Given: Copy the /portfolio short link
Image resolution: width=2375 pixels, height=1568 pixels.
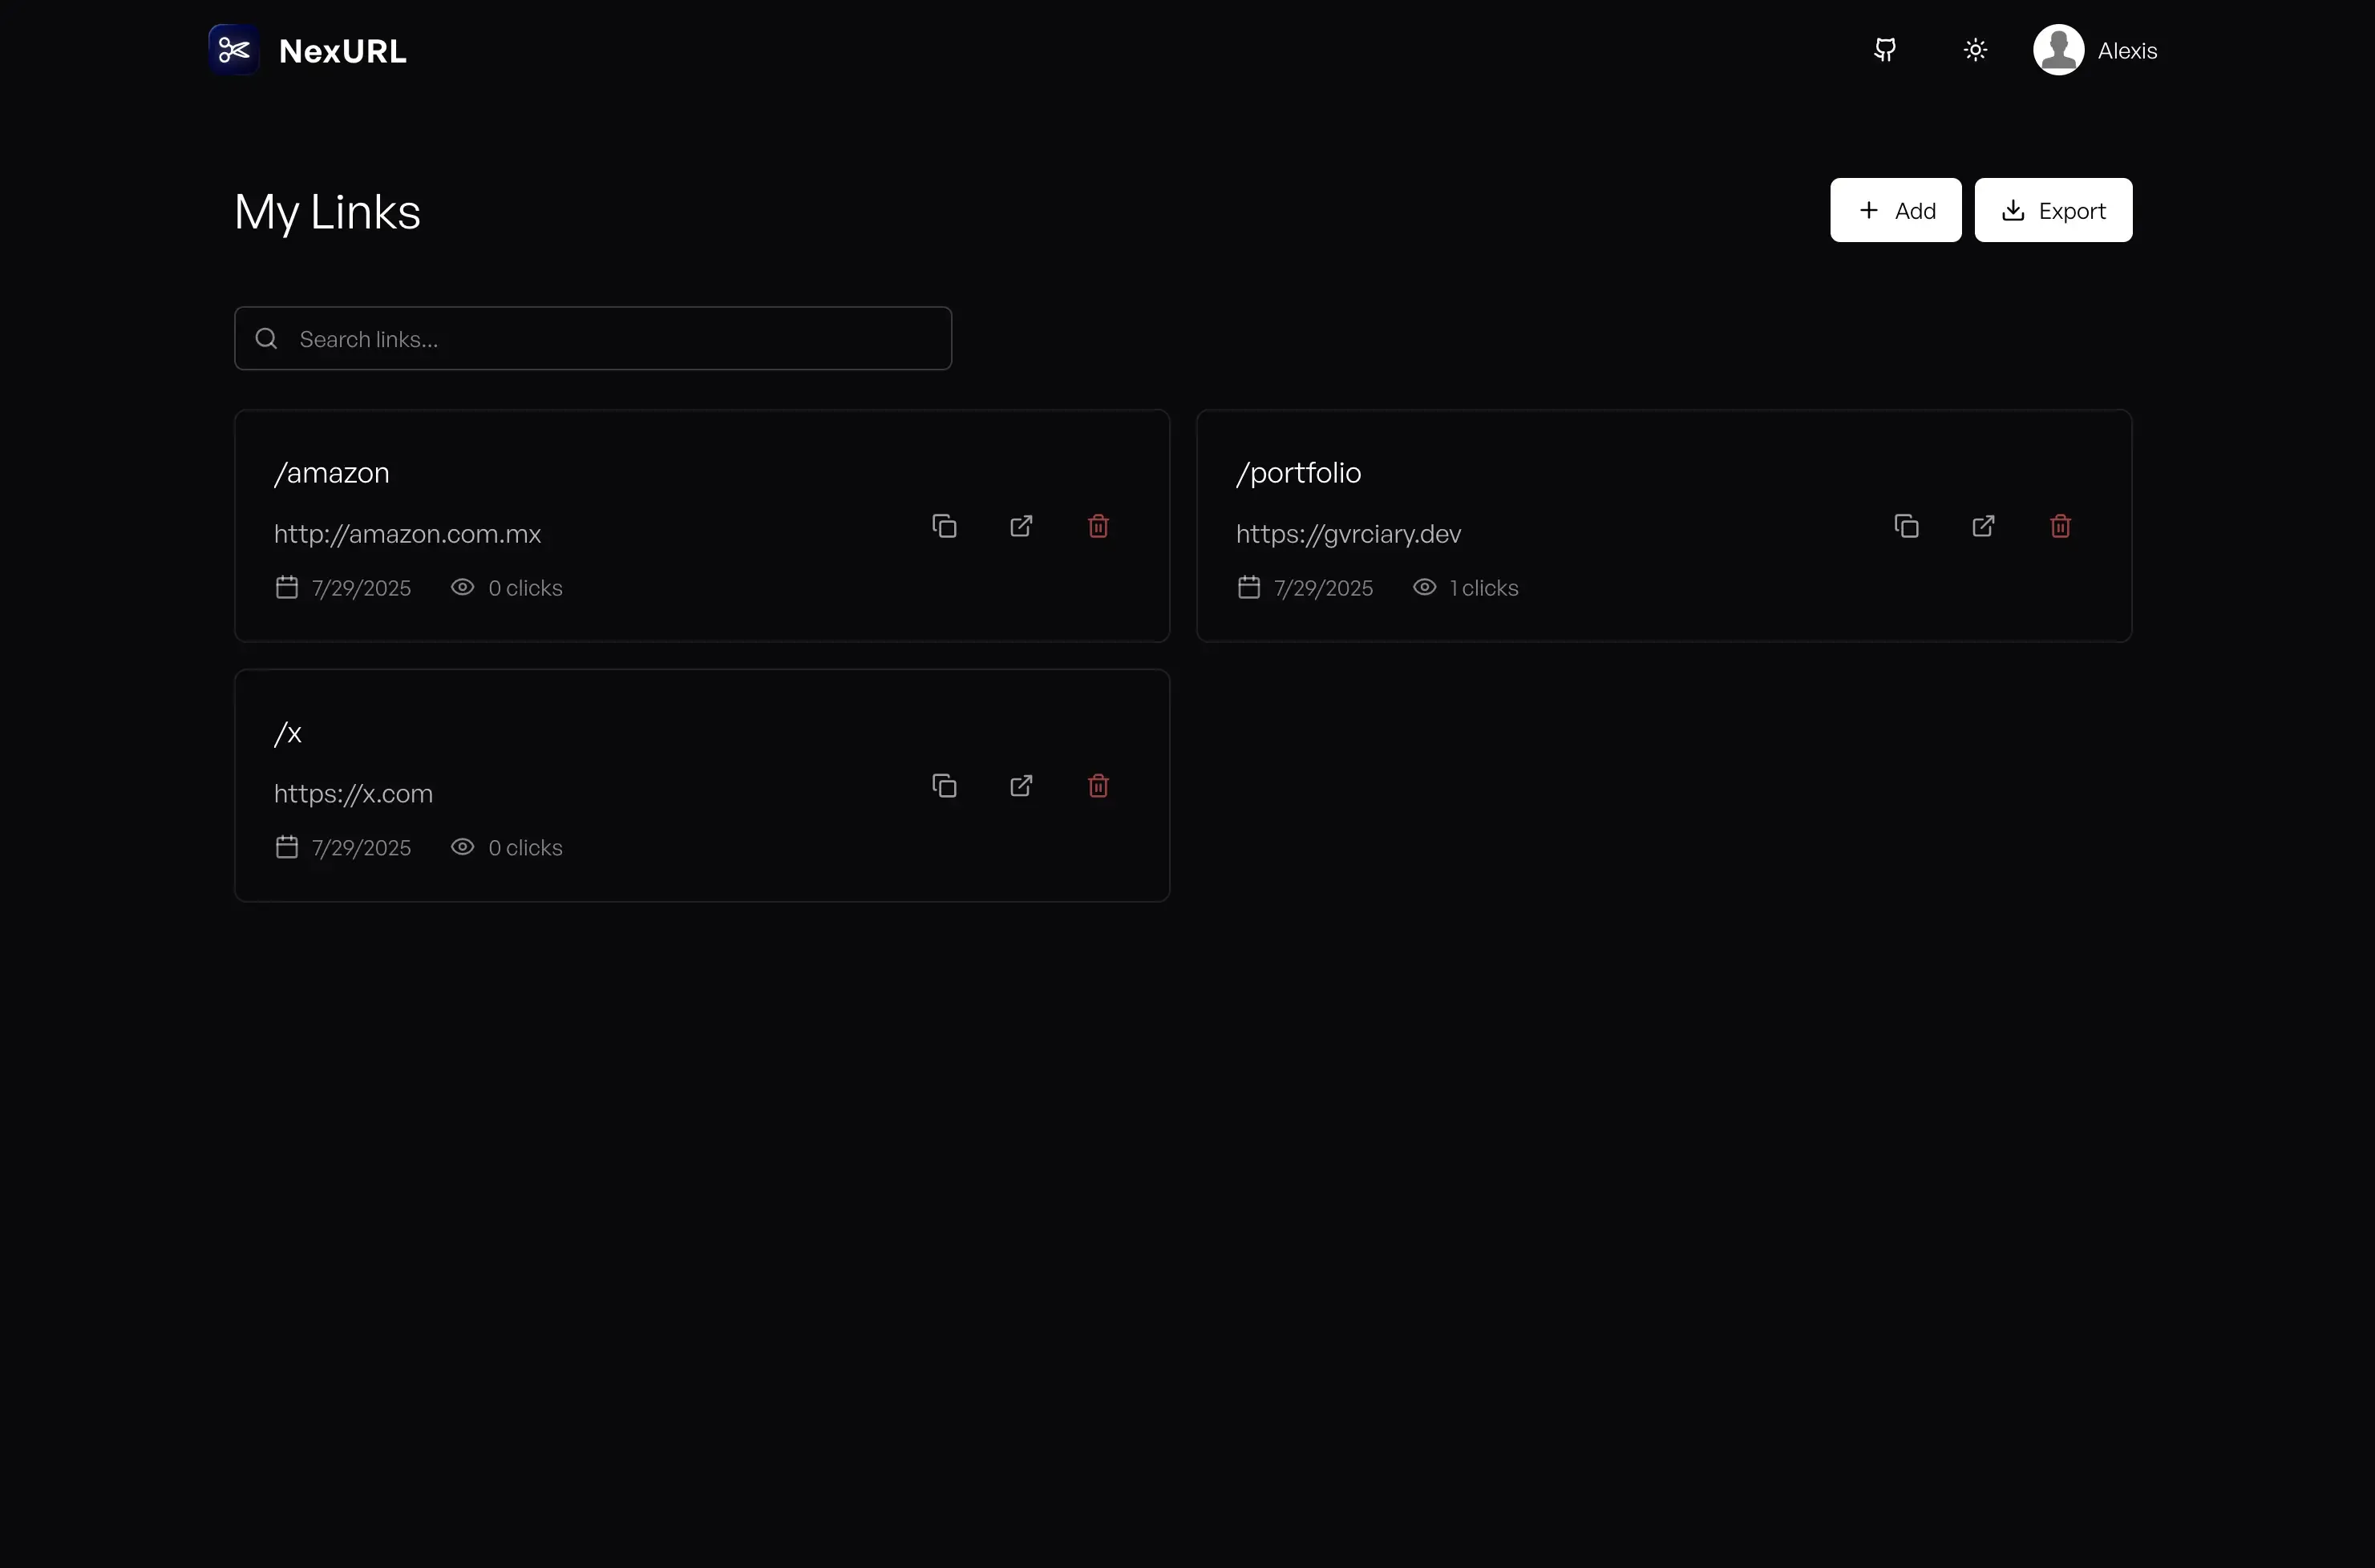Looking at the screenshot, I should coord(1906,526).
